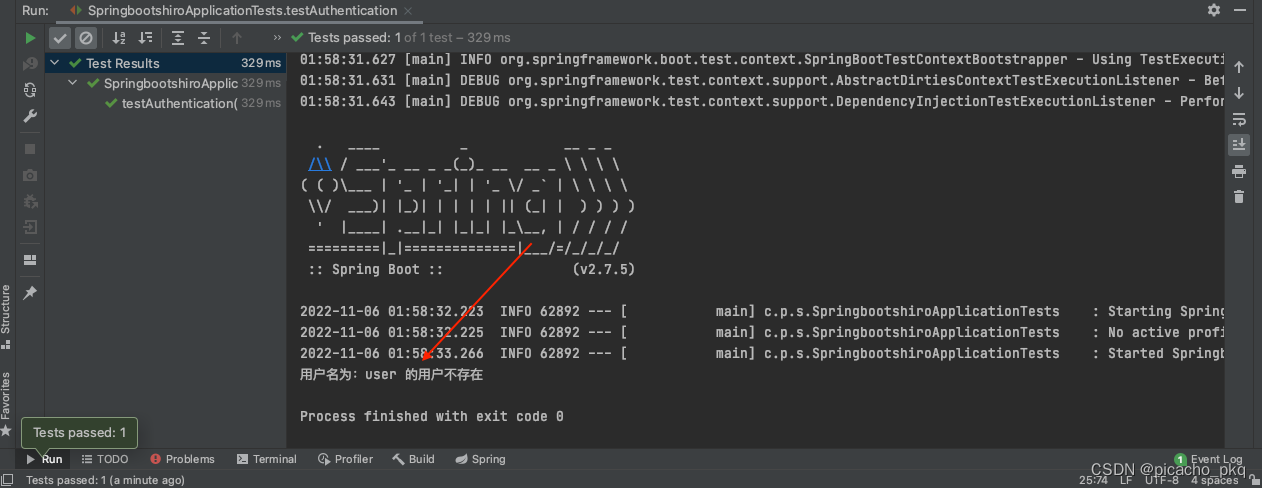
Task: Open the Run tool window tab
Action: coord(45,459)
